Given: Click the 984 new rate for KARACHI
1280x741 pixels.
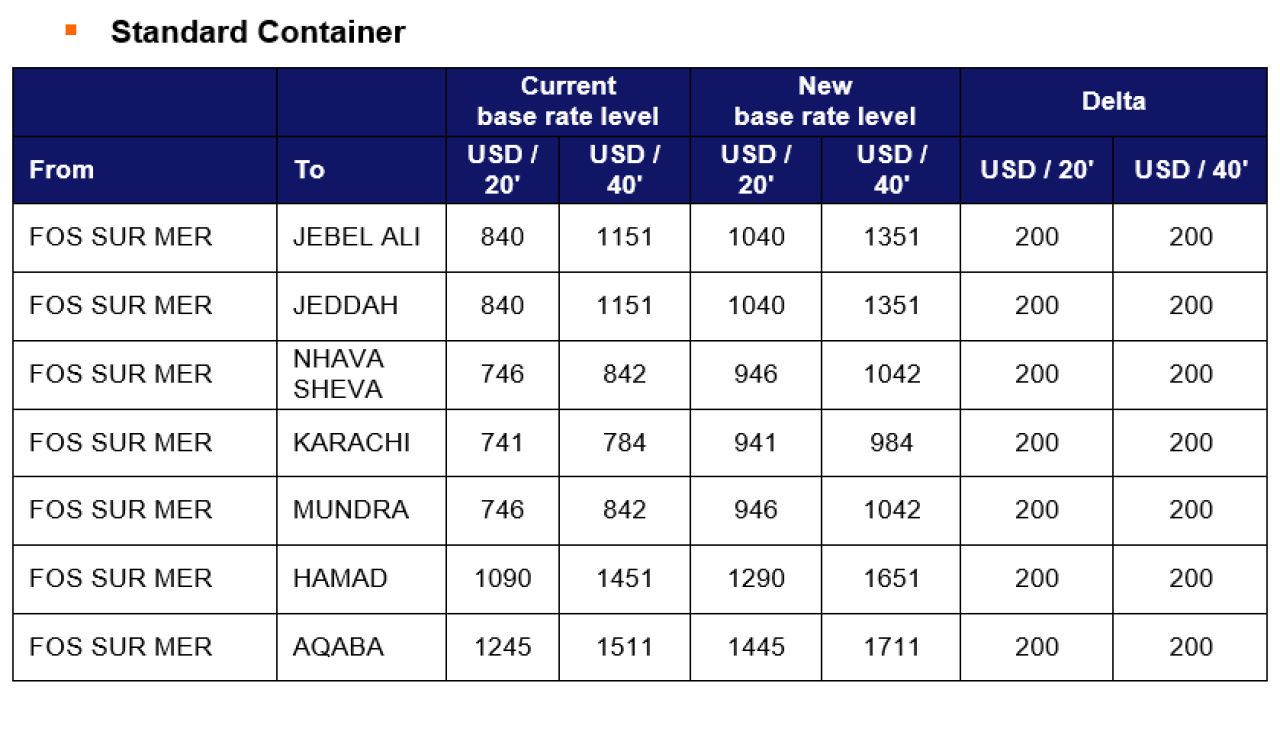Looking at the screenshot, I should [x=891, y=442].
